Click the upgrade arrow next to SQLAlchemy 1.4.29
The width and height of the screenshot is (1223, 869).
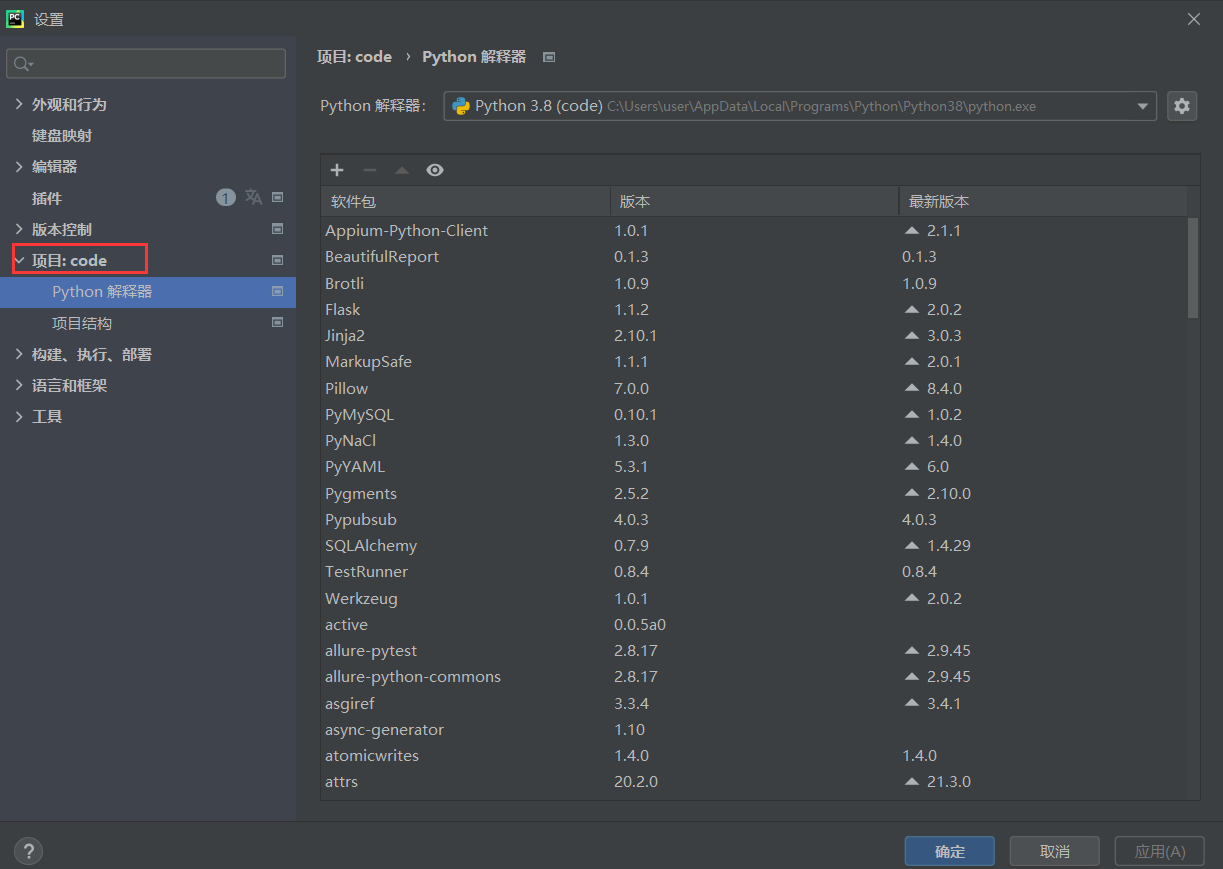[911, 545]
